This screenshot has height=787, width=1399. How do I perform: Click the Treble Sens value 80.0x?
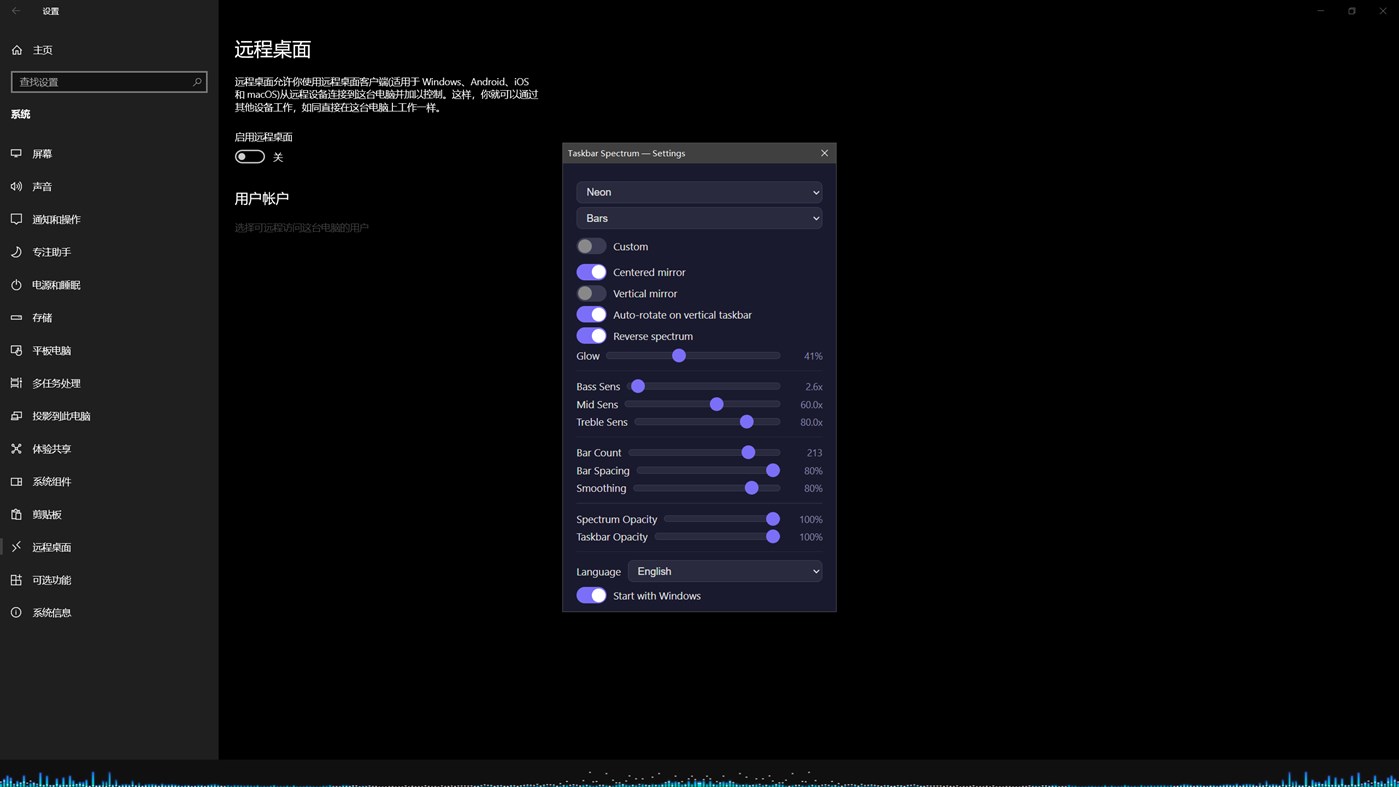(x=811, y=423)
